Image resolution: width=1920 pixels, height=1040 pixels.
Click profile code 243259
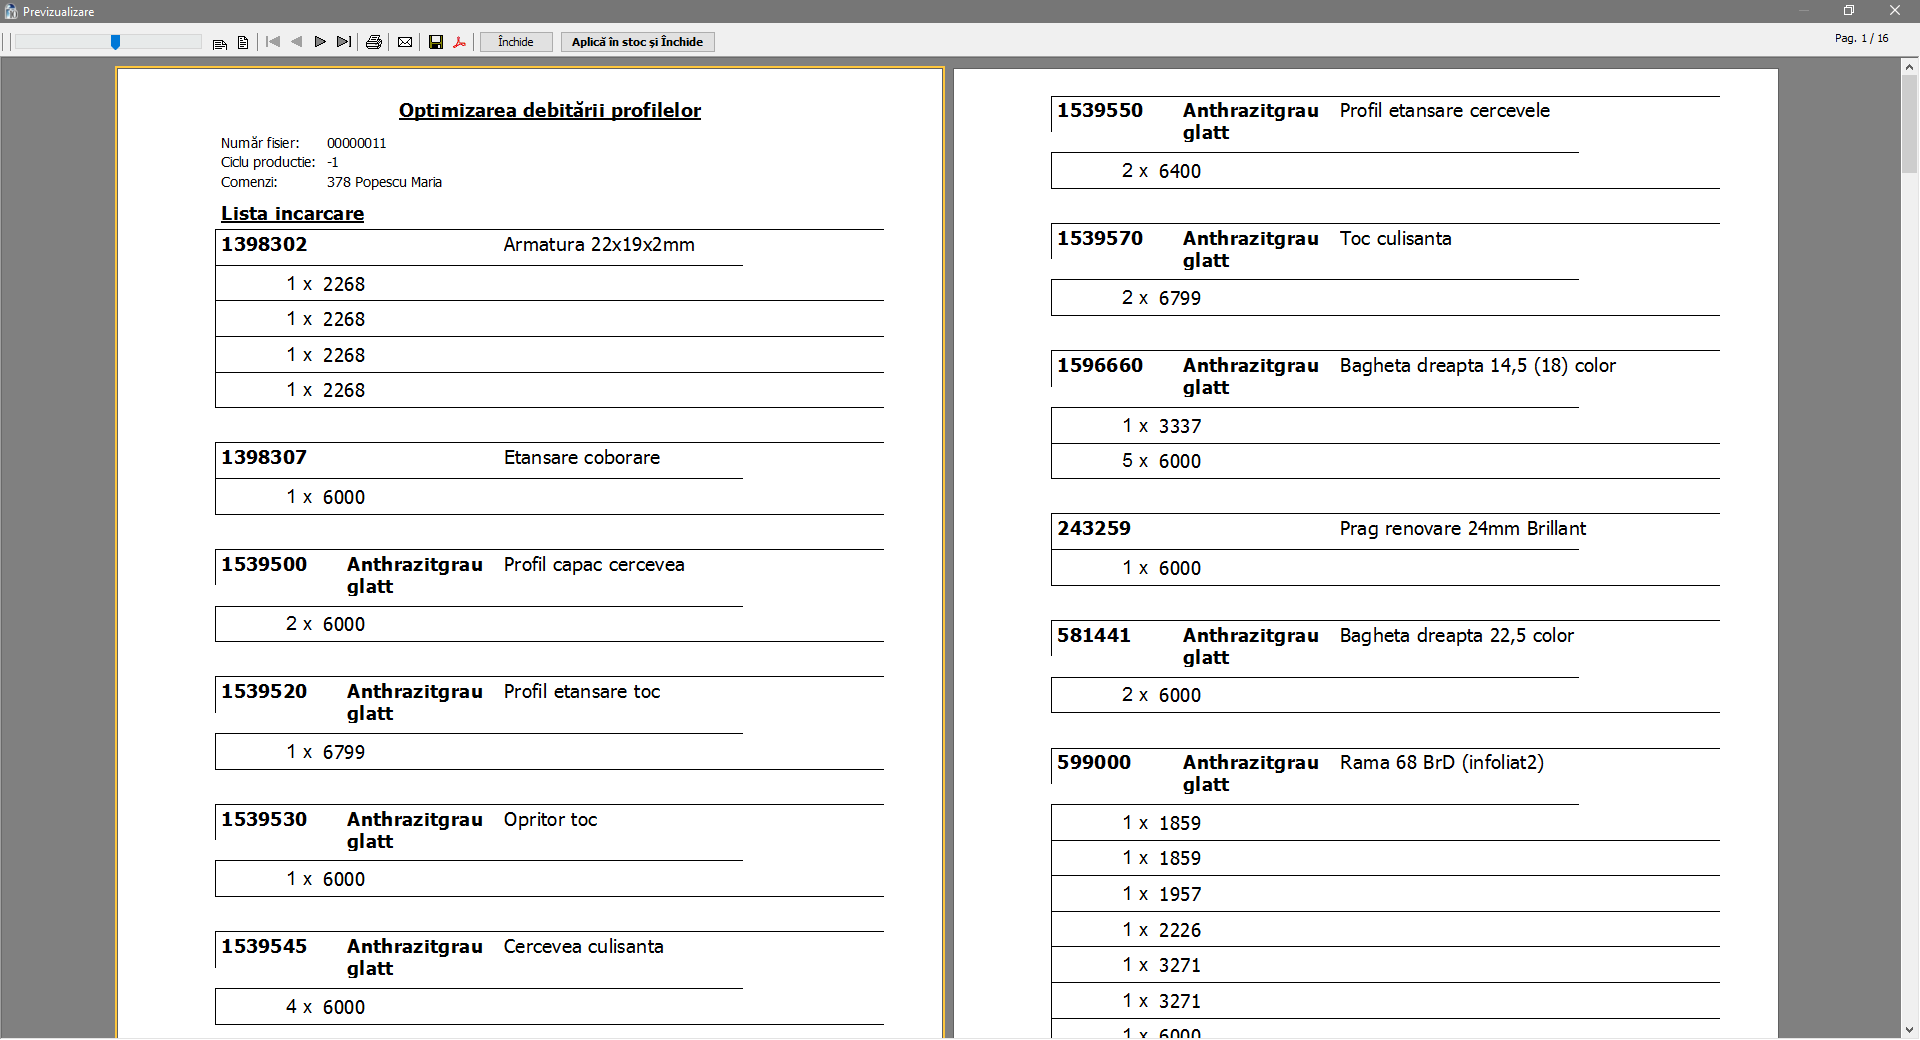[x=1094, y=528]
